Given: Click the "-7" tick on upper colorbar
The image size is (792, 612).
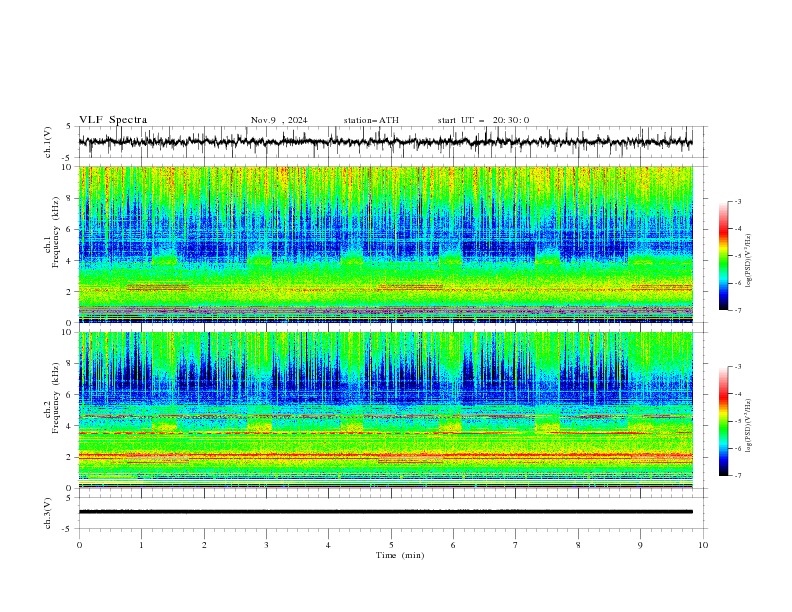Looking at the screenshot, I should point(737,310).
